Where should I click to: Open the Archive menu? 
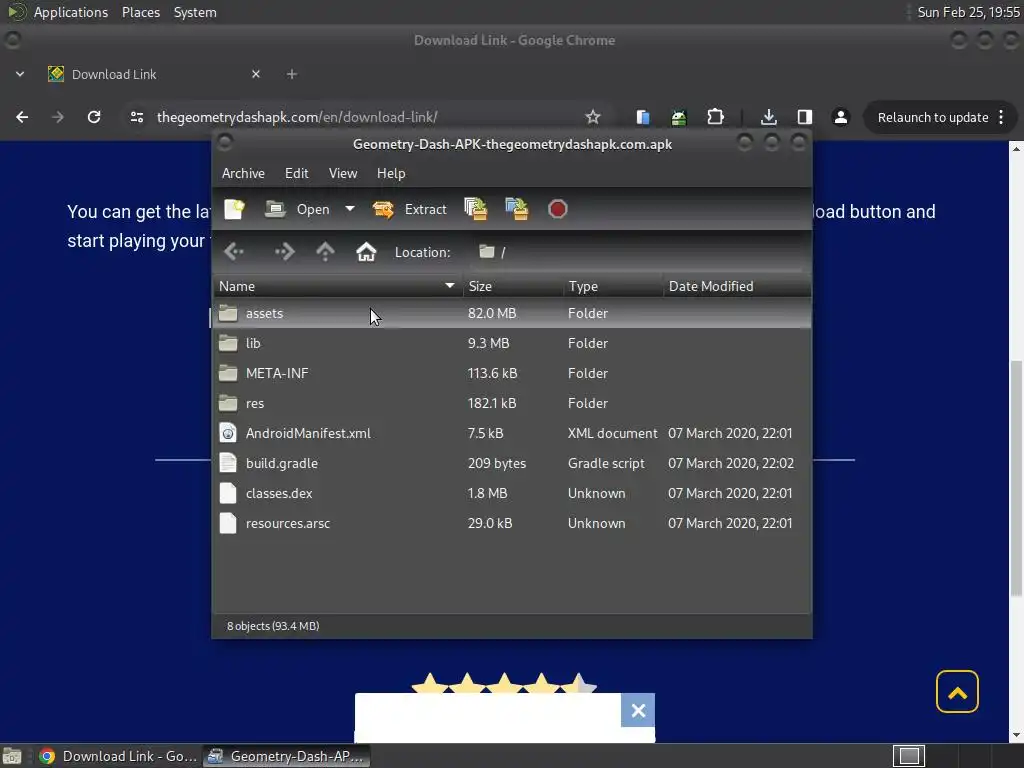243,173
